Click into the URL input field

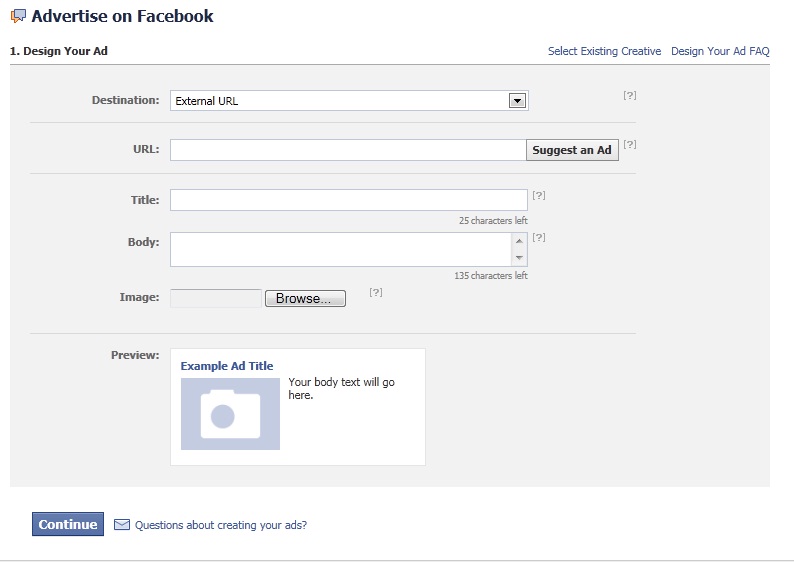348,150
